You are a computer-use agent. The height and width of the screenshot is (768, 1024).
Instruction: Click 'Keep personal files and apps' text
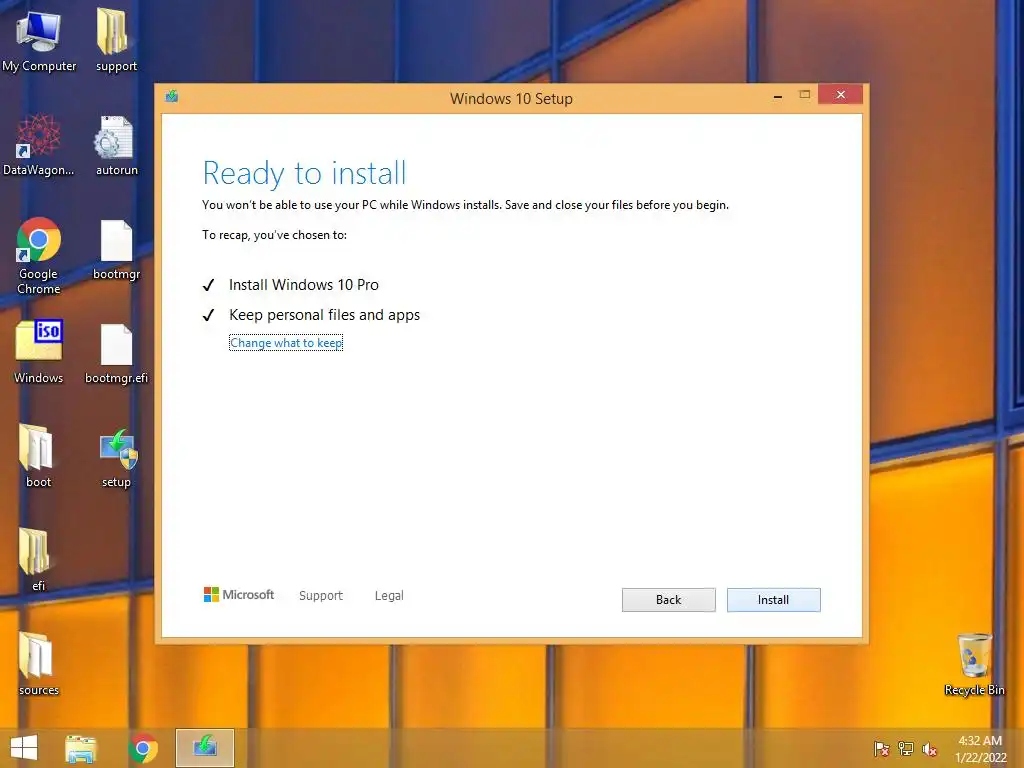(325, 315)
